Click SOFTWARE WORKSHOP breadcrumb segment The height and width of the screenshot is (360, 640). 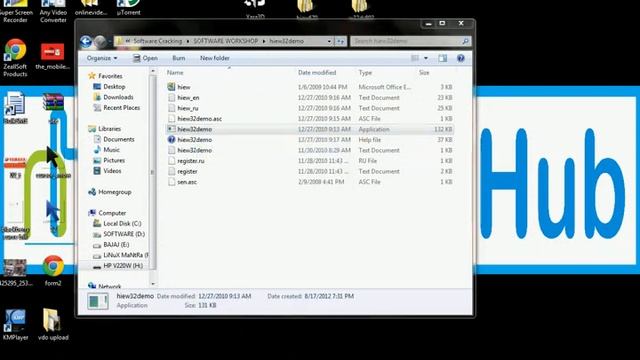[x=226, y=41]
